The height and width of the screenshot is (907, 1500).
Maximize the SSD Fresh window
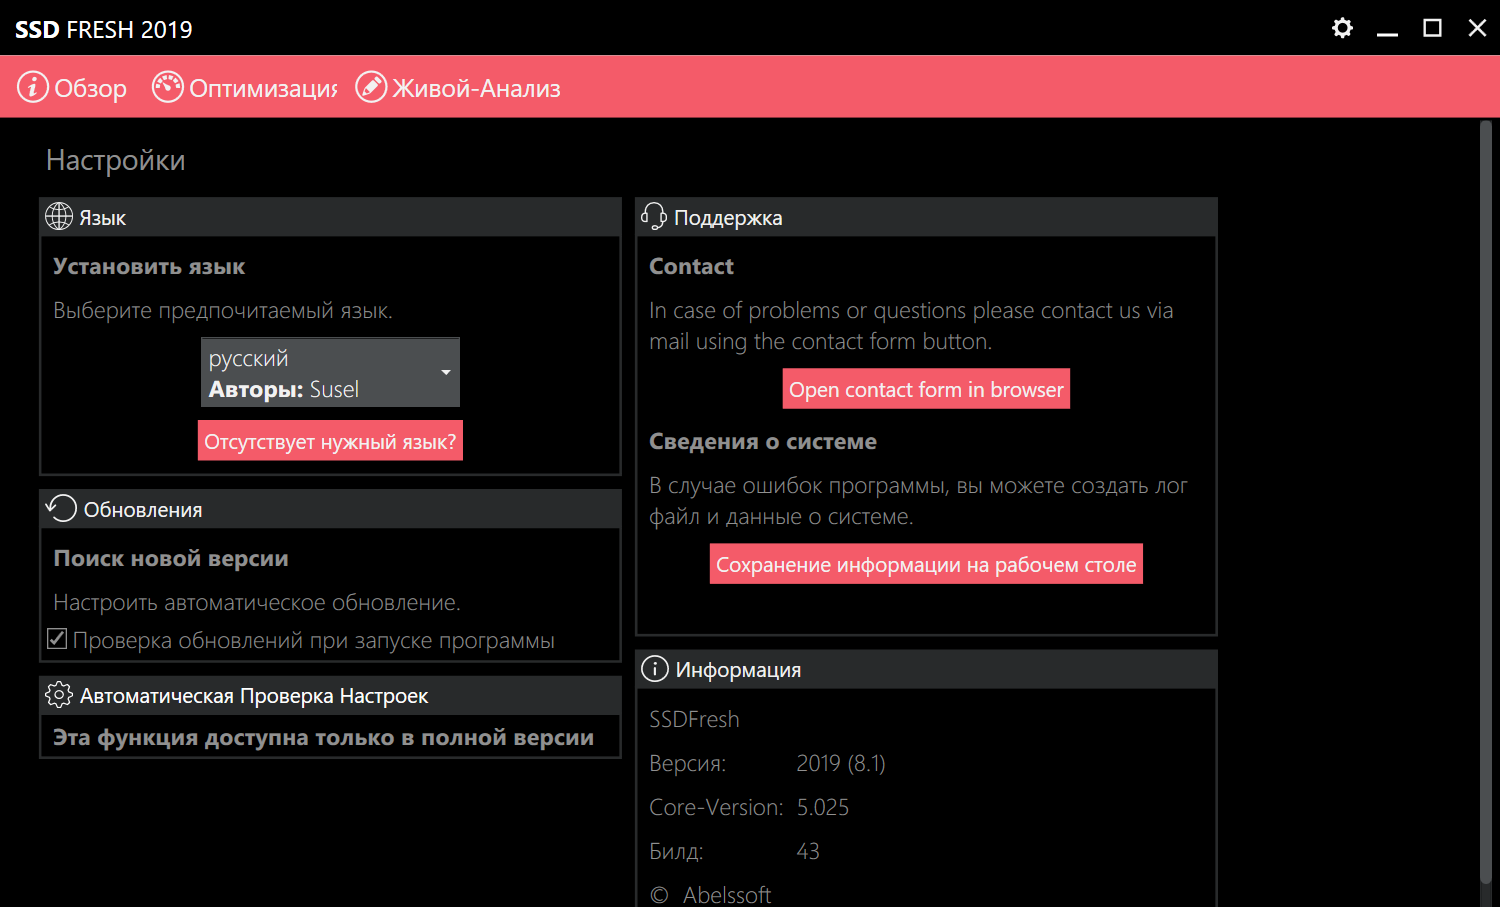coord(1432,28)
